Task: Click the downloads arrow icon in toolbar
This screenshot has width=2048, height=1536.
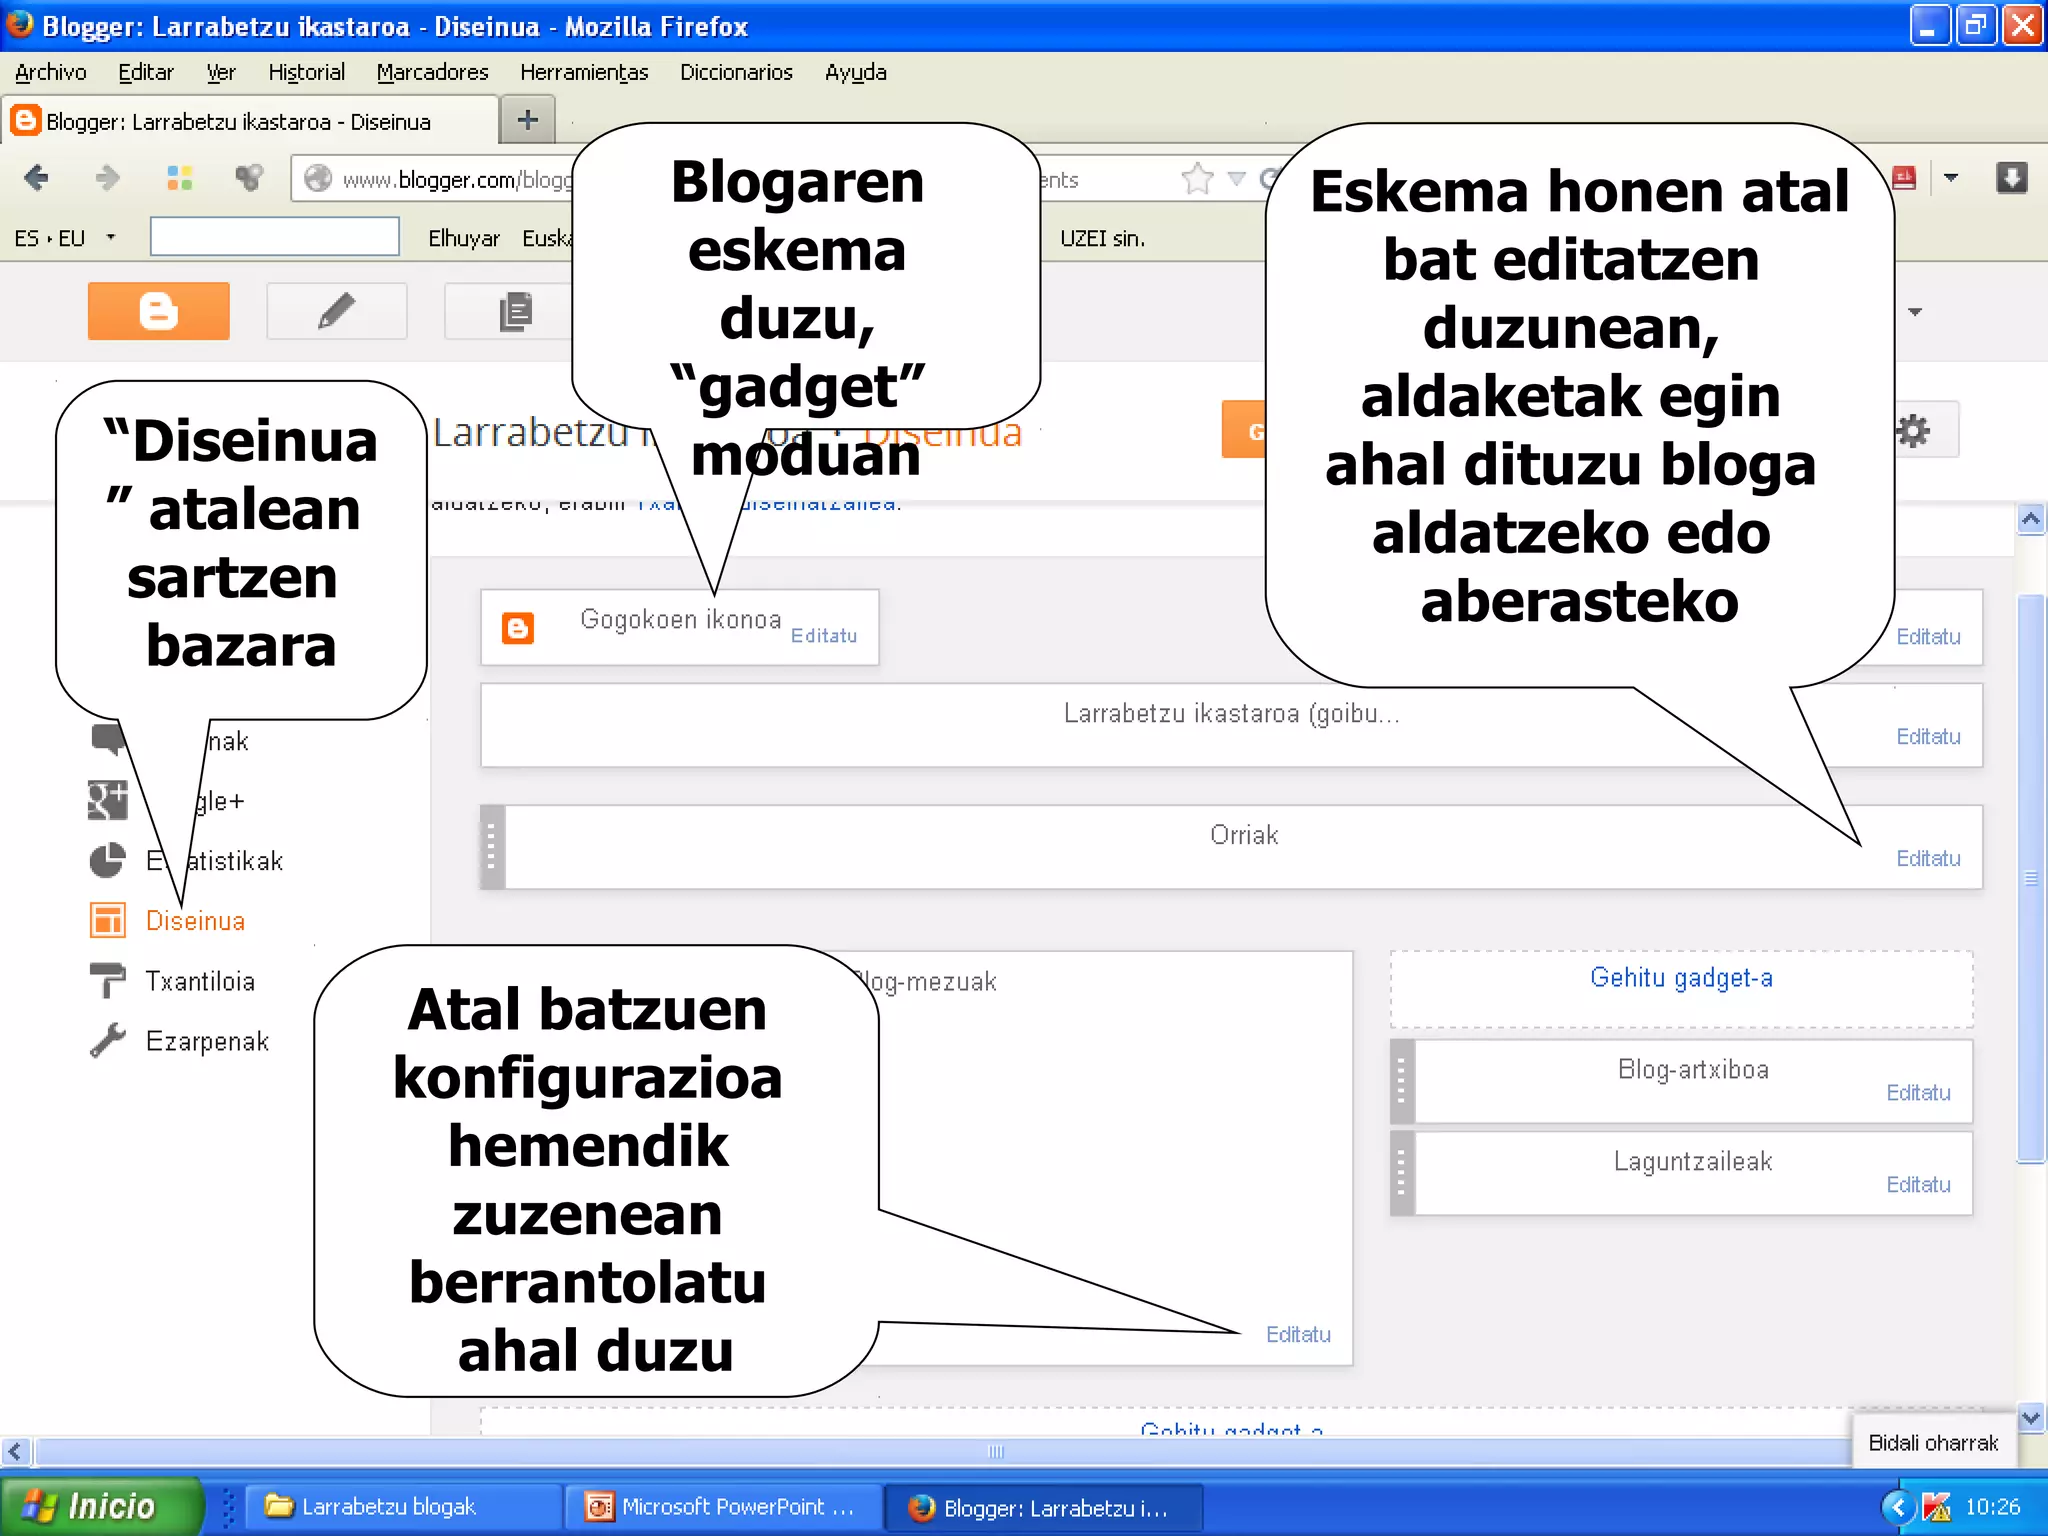Action: point(2011,178)
